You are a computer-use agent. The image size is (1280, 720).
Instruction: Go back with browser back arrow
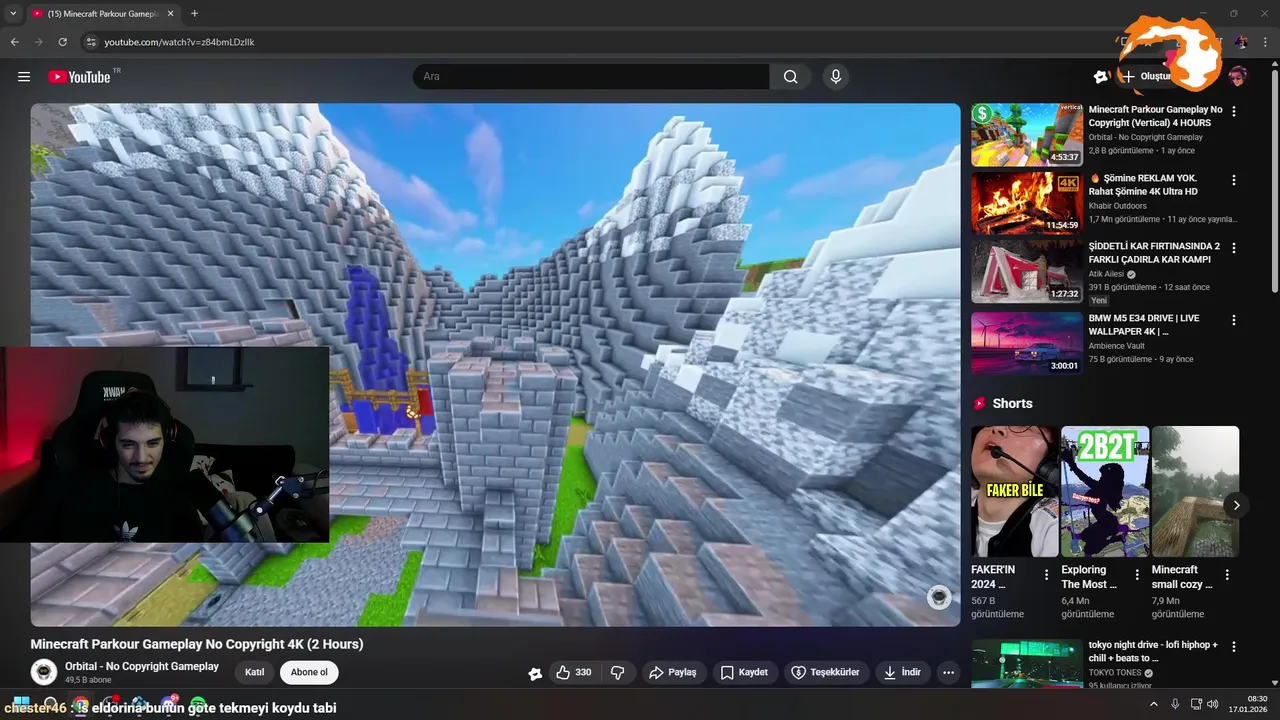pyautogui.click(x=15, y=42)
